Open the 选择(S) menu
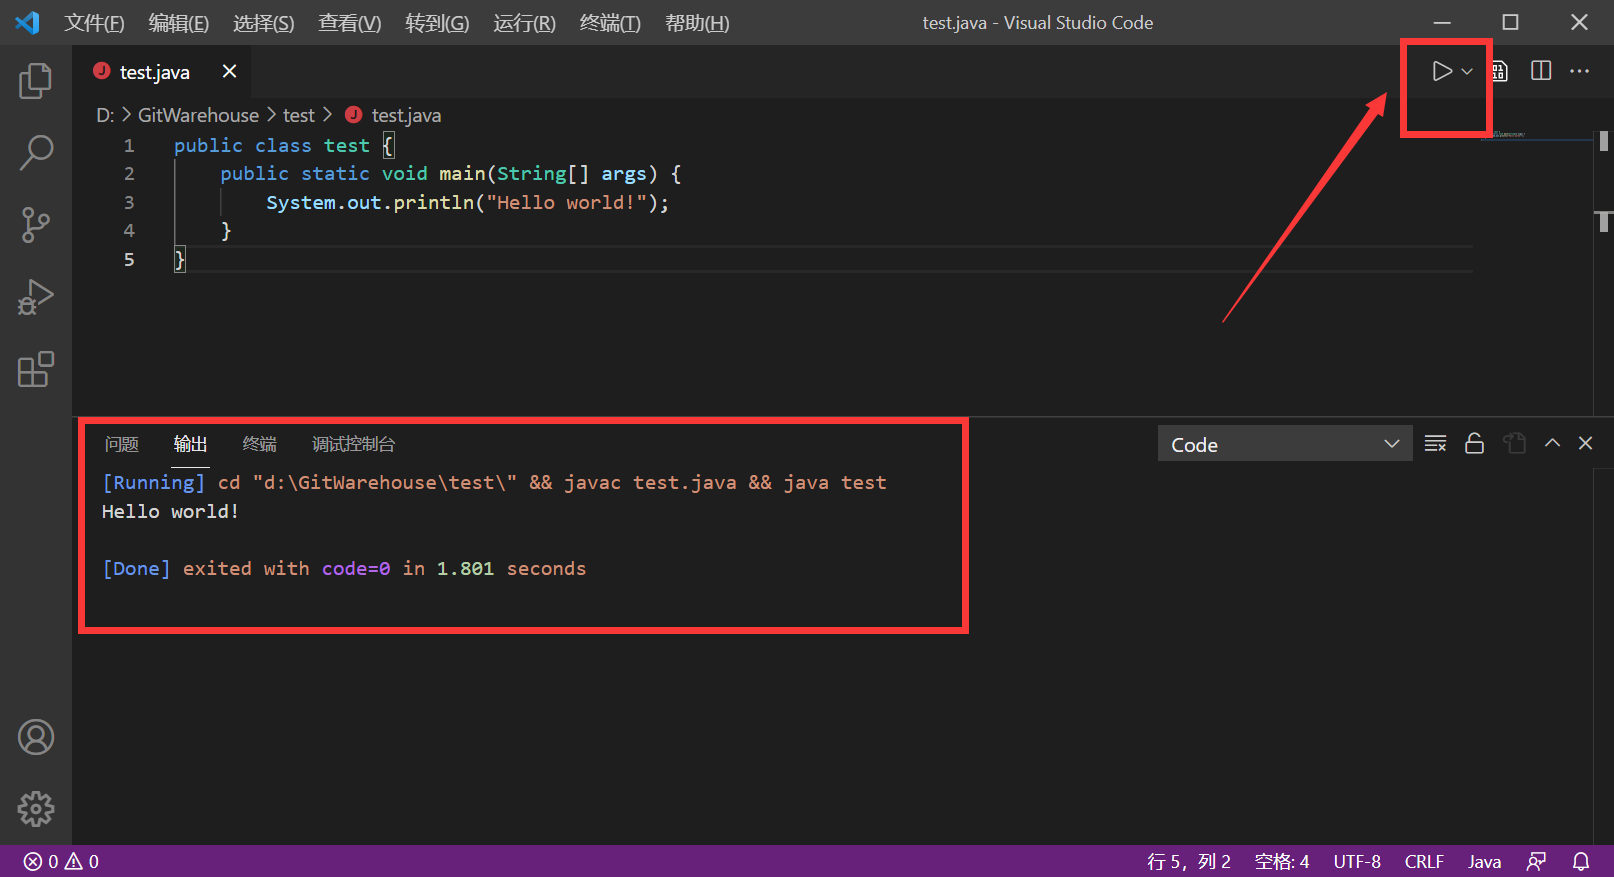1614x877 pixels. [x=264, y=23]
